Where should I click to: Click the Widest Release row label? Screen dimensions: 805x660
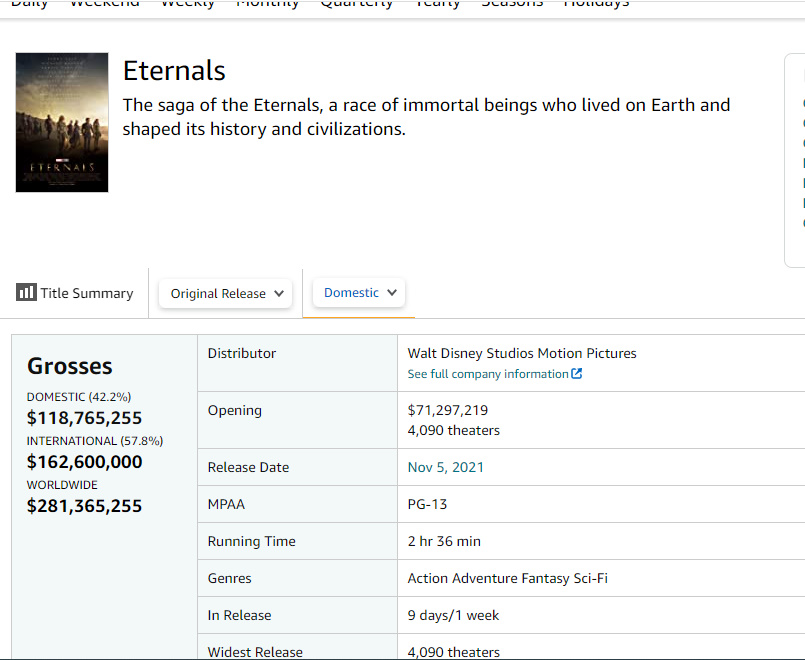pyautogui.click(x=255, y=652)
